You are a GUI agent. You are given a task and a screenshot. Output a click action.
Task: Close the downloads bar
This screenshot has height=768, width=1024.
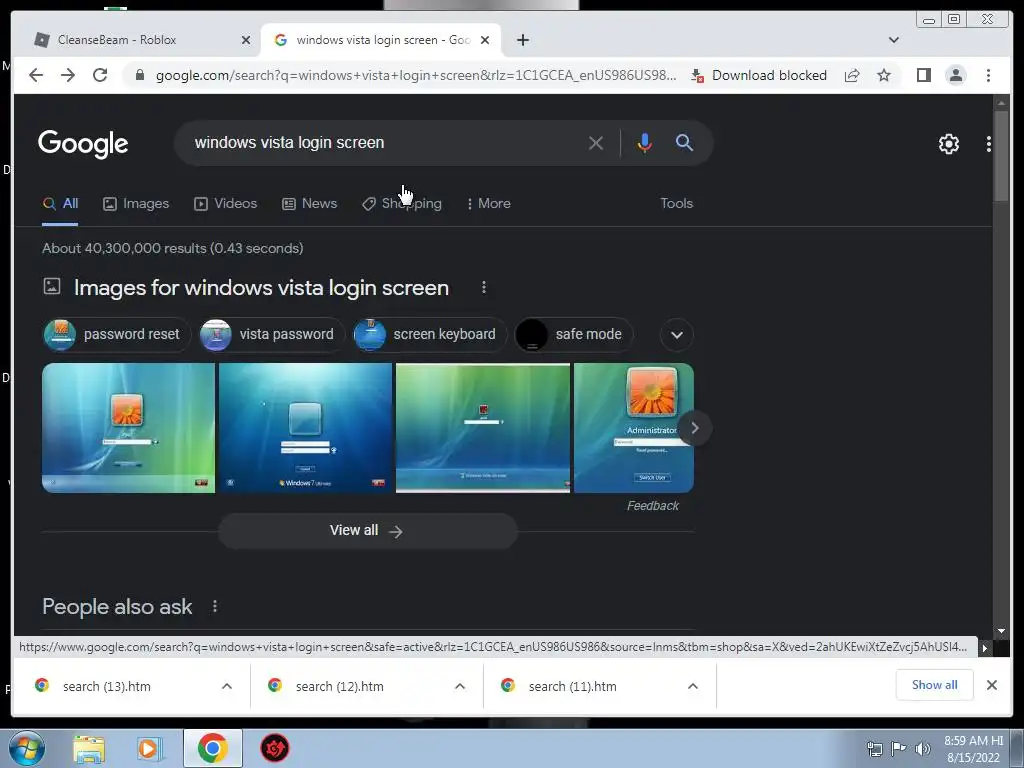coord(991,684)
